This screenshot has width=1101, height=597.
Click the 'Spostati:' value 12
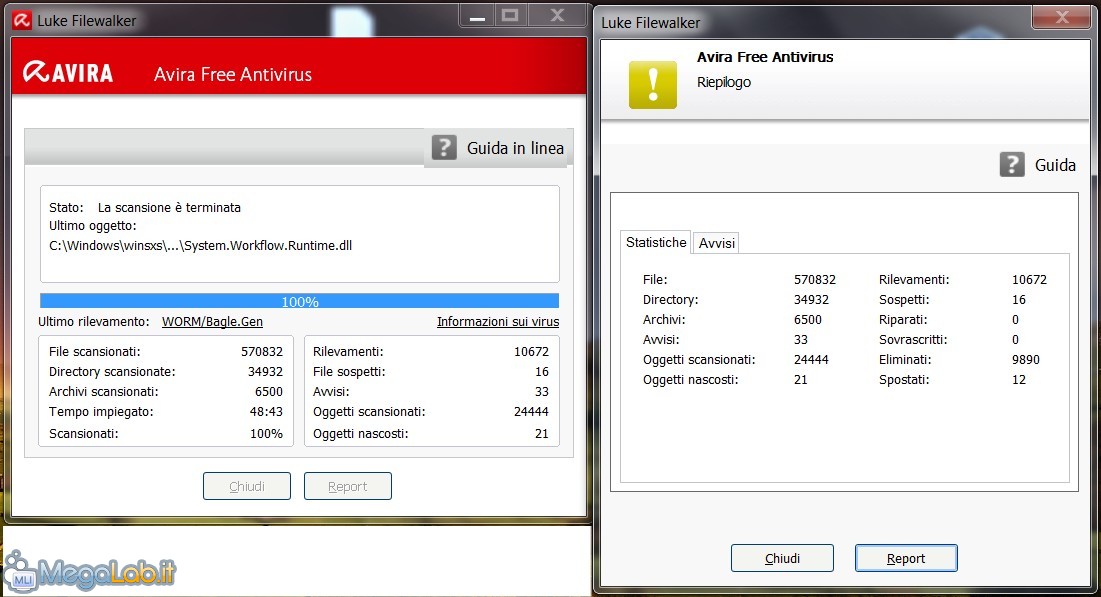pos(1019,380)
